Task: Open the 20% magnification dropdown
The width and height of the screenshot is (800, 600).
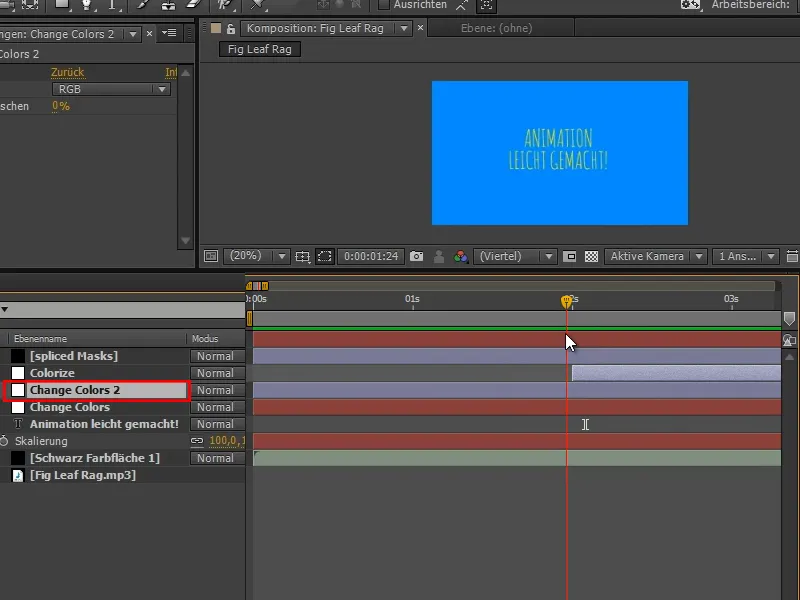Action: coord(256,256)
